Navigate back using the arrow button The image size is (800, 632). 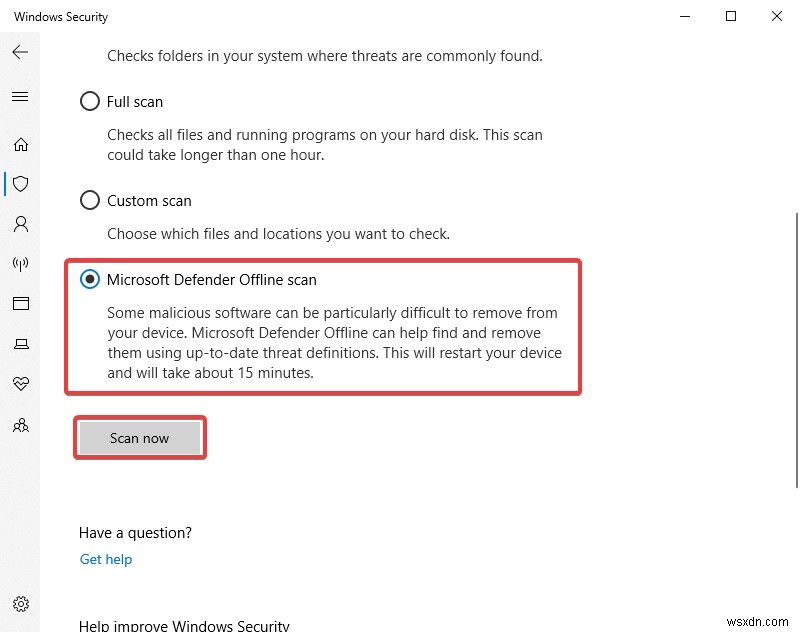pos(20,52)
